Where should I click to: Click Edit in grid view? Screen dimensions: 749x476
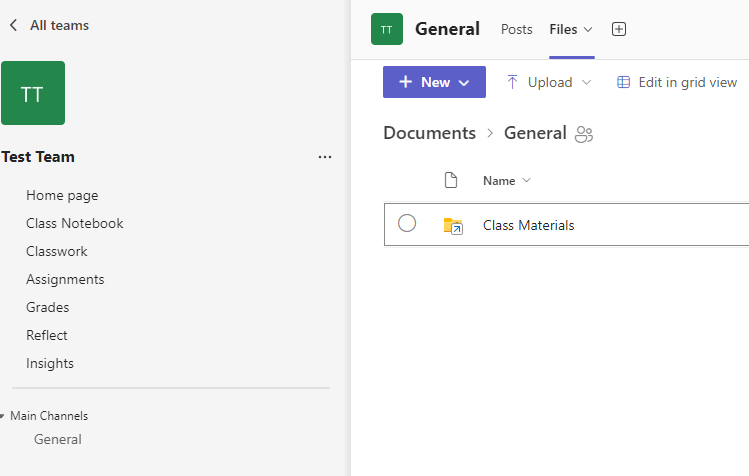[687, 82]
